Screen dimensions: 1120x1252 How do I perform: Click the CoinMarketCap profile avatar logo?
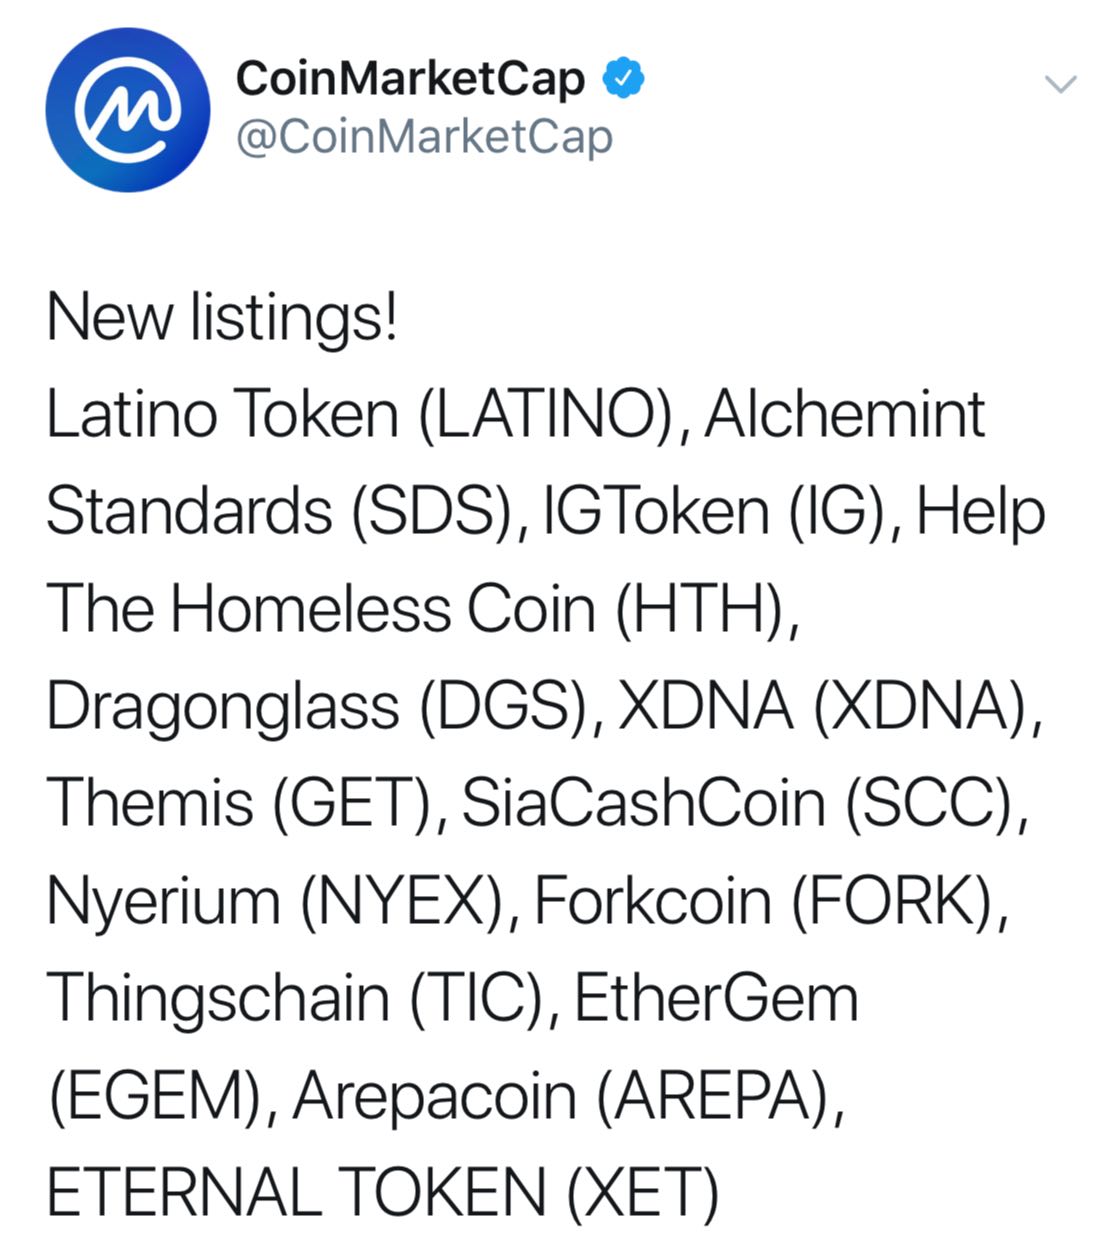(x=128, y=110)
